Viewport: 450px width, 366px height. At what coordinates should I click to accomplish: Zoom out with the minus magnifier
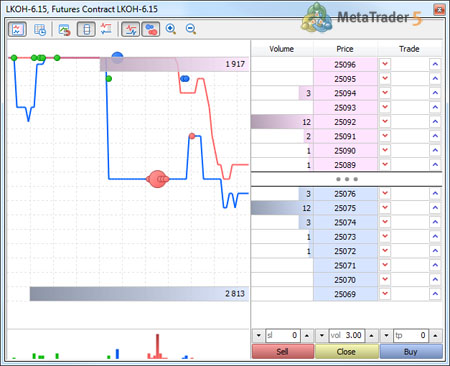click(x=191, y=29)
